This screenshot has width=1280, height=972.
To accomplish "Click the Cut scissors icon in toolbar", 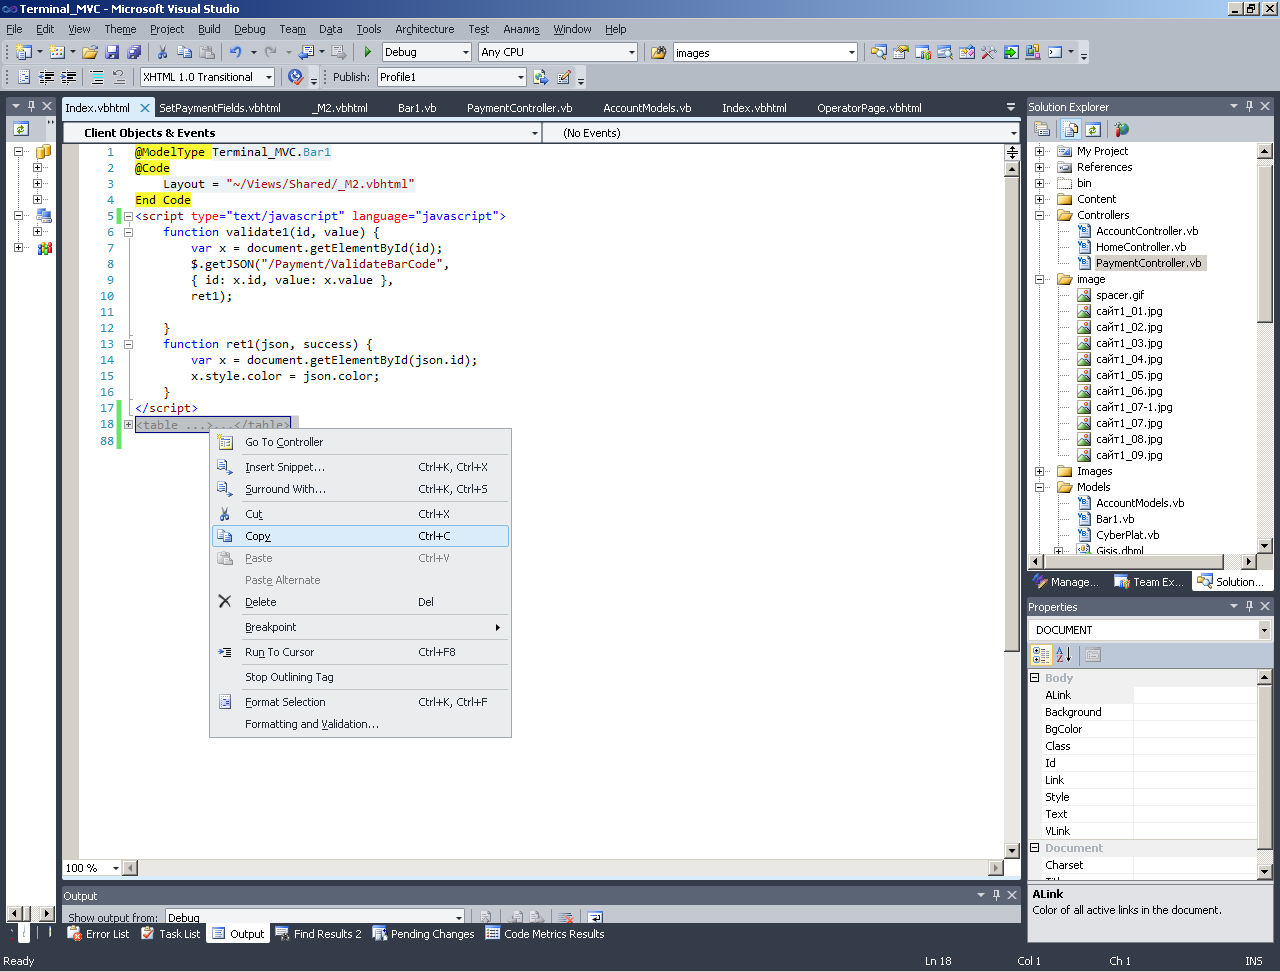I will pyautogui.click(x=162, y=52).
